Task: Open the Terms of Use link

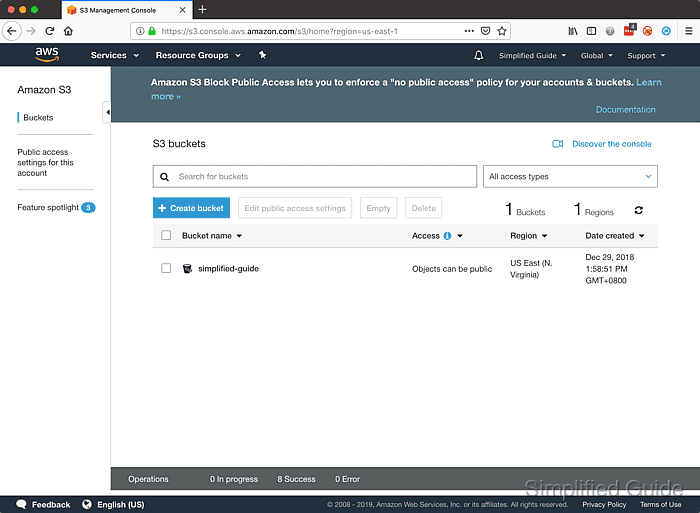Action: (x=660, y=505)
